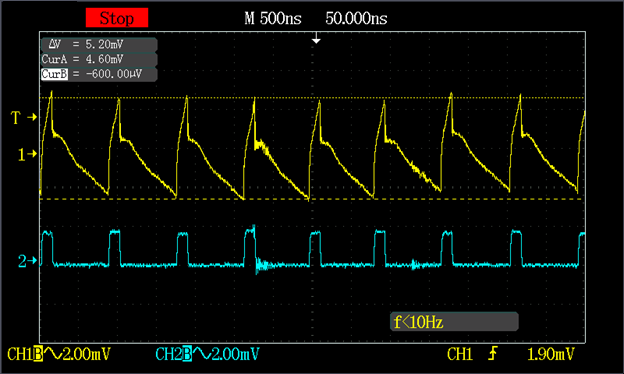Click the yellow T trigger level marker
The width and height of the screenshot is (624, 374).
click(x=23, y=117)
